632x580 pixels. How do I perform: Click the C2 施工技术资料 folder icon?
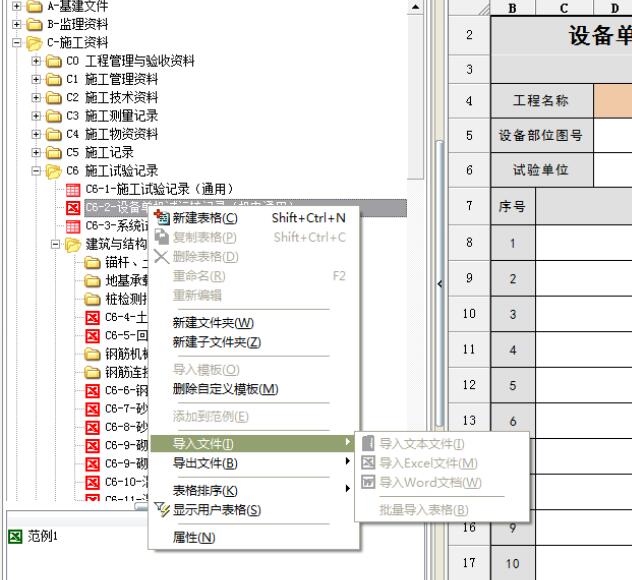[x=54, y=98]
